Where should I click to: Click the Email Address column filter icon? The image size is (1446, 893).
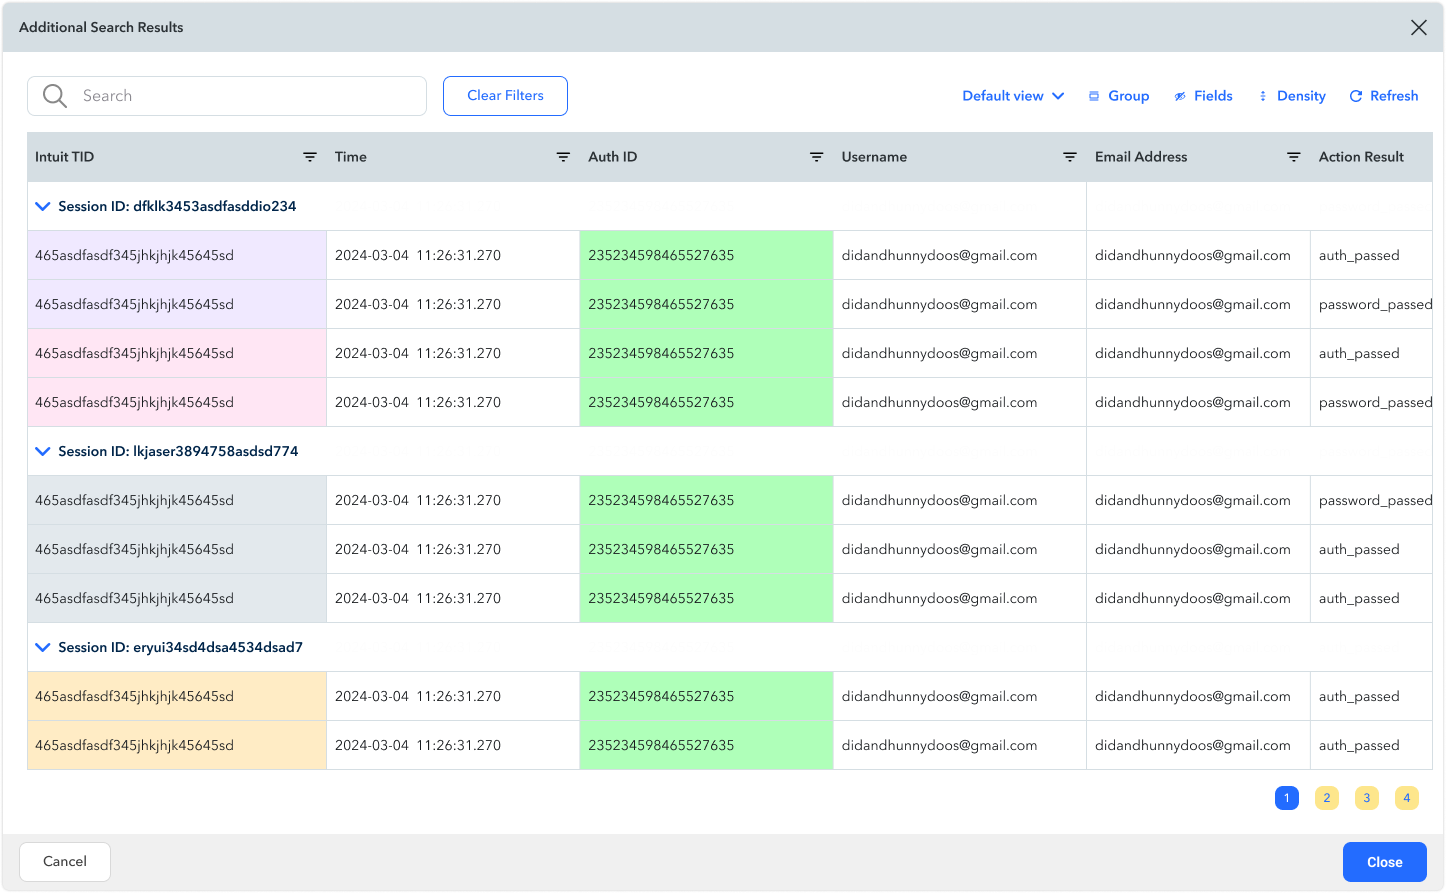click(1293, 157)
